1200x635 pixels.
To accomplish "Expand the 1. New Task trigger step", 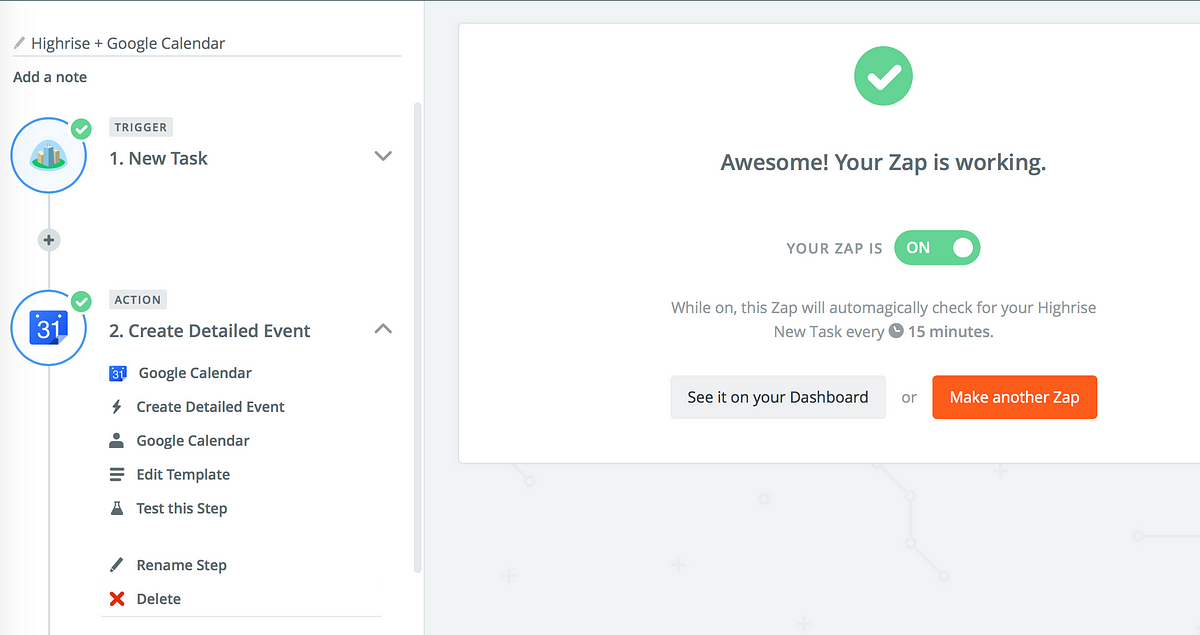I will click(x=383, y=156).
